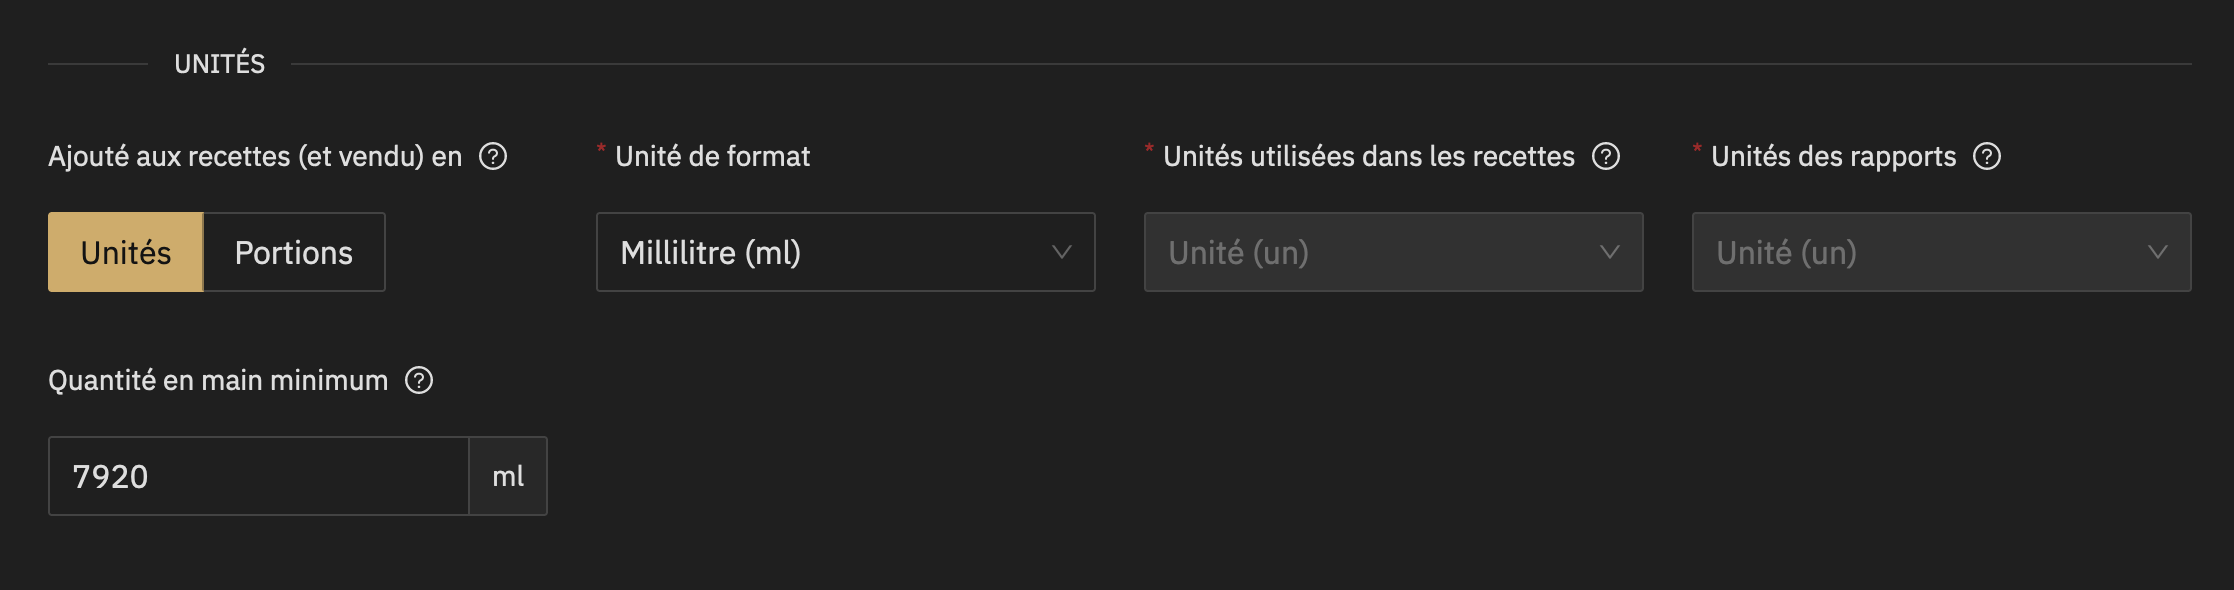
Task: Click the 'Unité de format' label
Action: pyautogui.click(x=712, y=157)
